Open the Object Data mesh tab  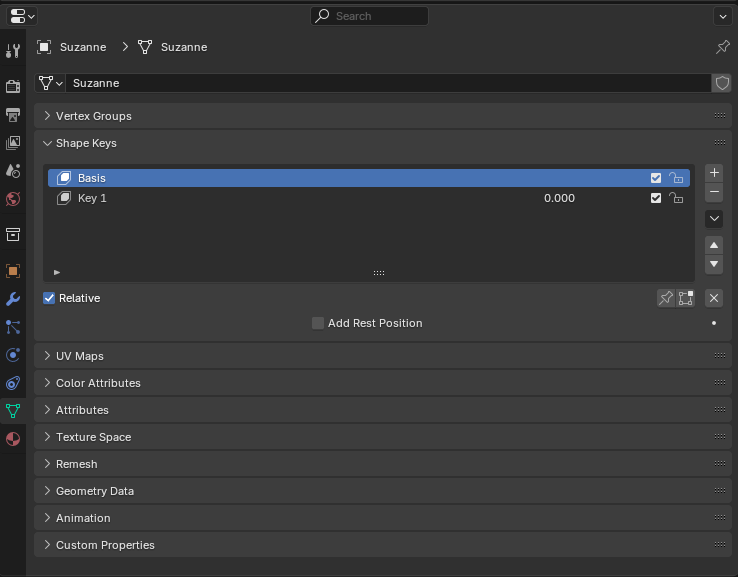pos(13,411)
